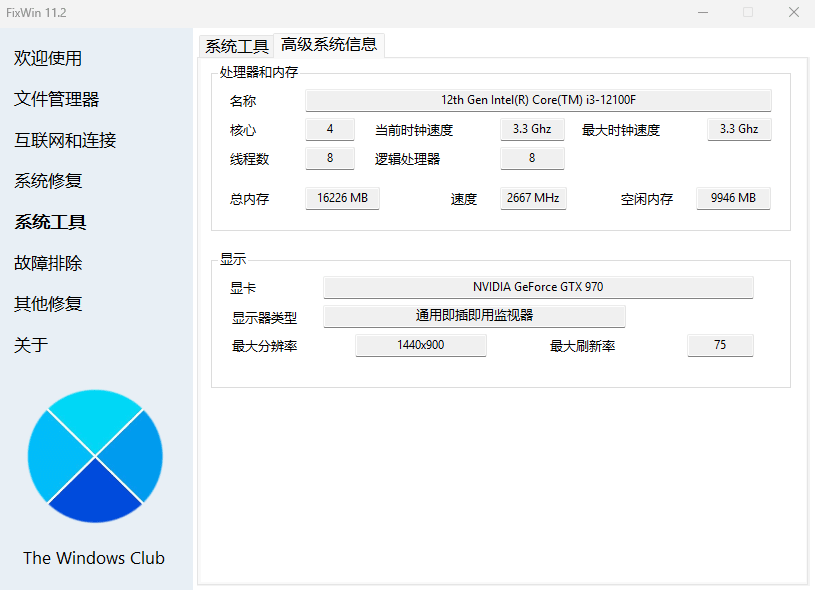Click the 核心 value 4
The height and width of the screenshot is (590, 815).
pyautogui.click(x=330, y=129)
